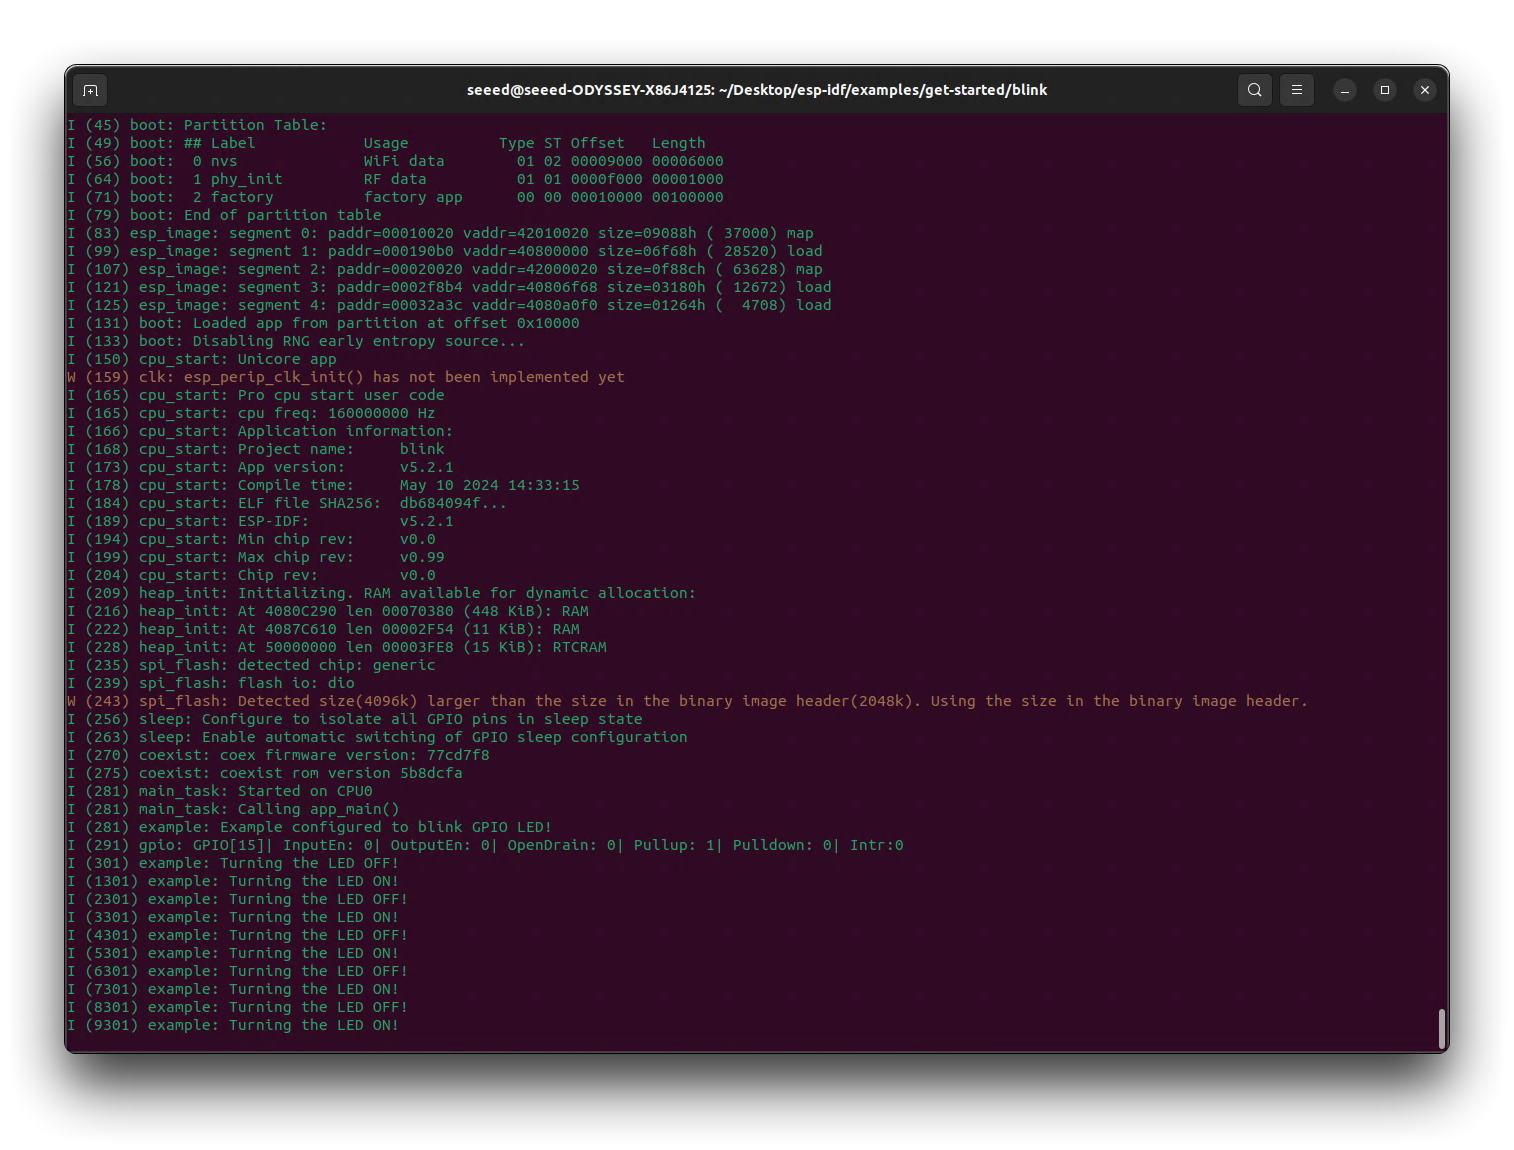Image resolution: width=1514 pixels, height=1150 pixels.
Task: Click the 'boot: Partition Table:' line
Action: tap(197, 125)
